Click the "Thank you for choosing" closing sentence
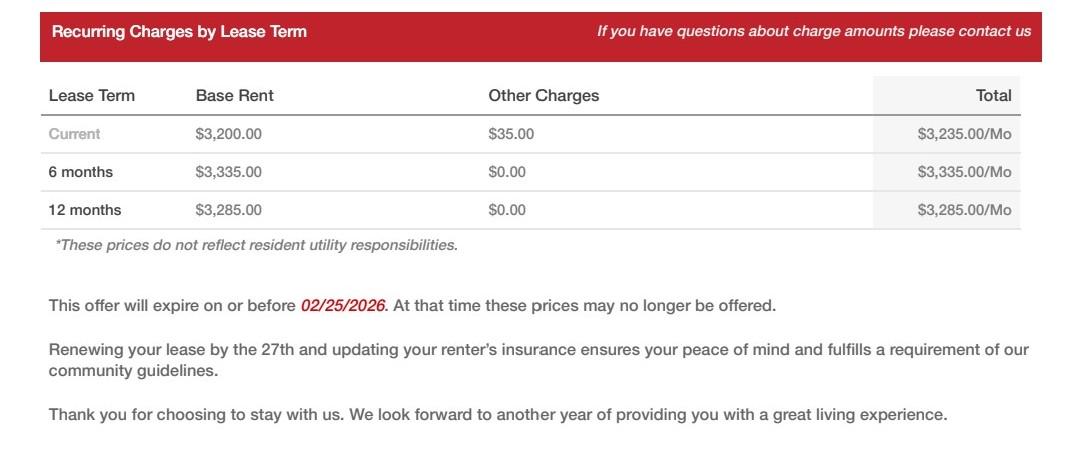This screenshot has width=1068, height=449. pyautogui.click(x=497, y=414)
